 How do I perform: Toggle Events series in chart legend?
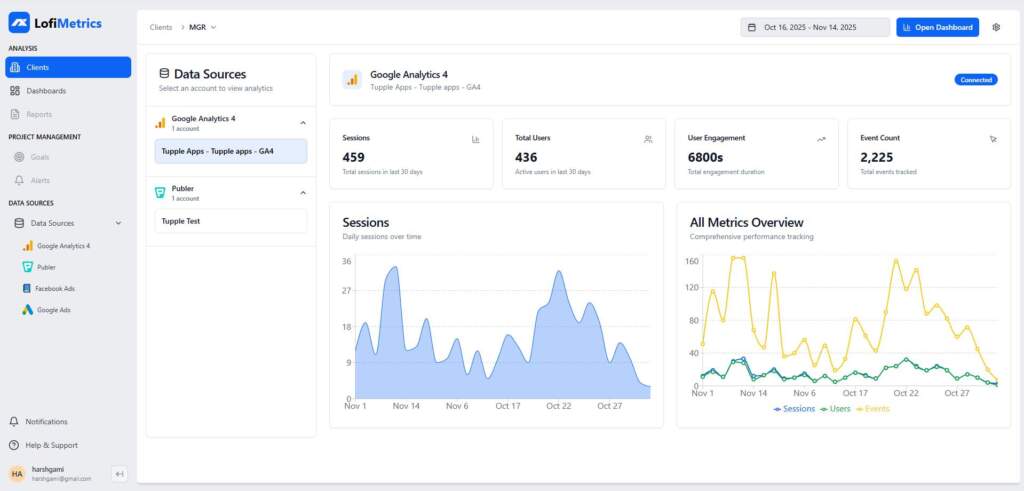click(x=874, y=408)
